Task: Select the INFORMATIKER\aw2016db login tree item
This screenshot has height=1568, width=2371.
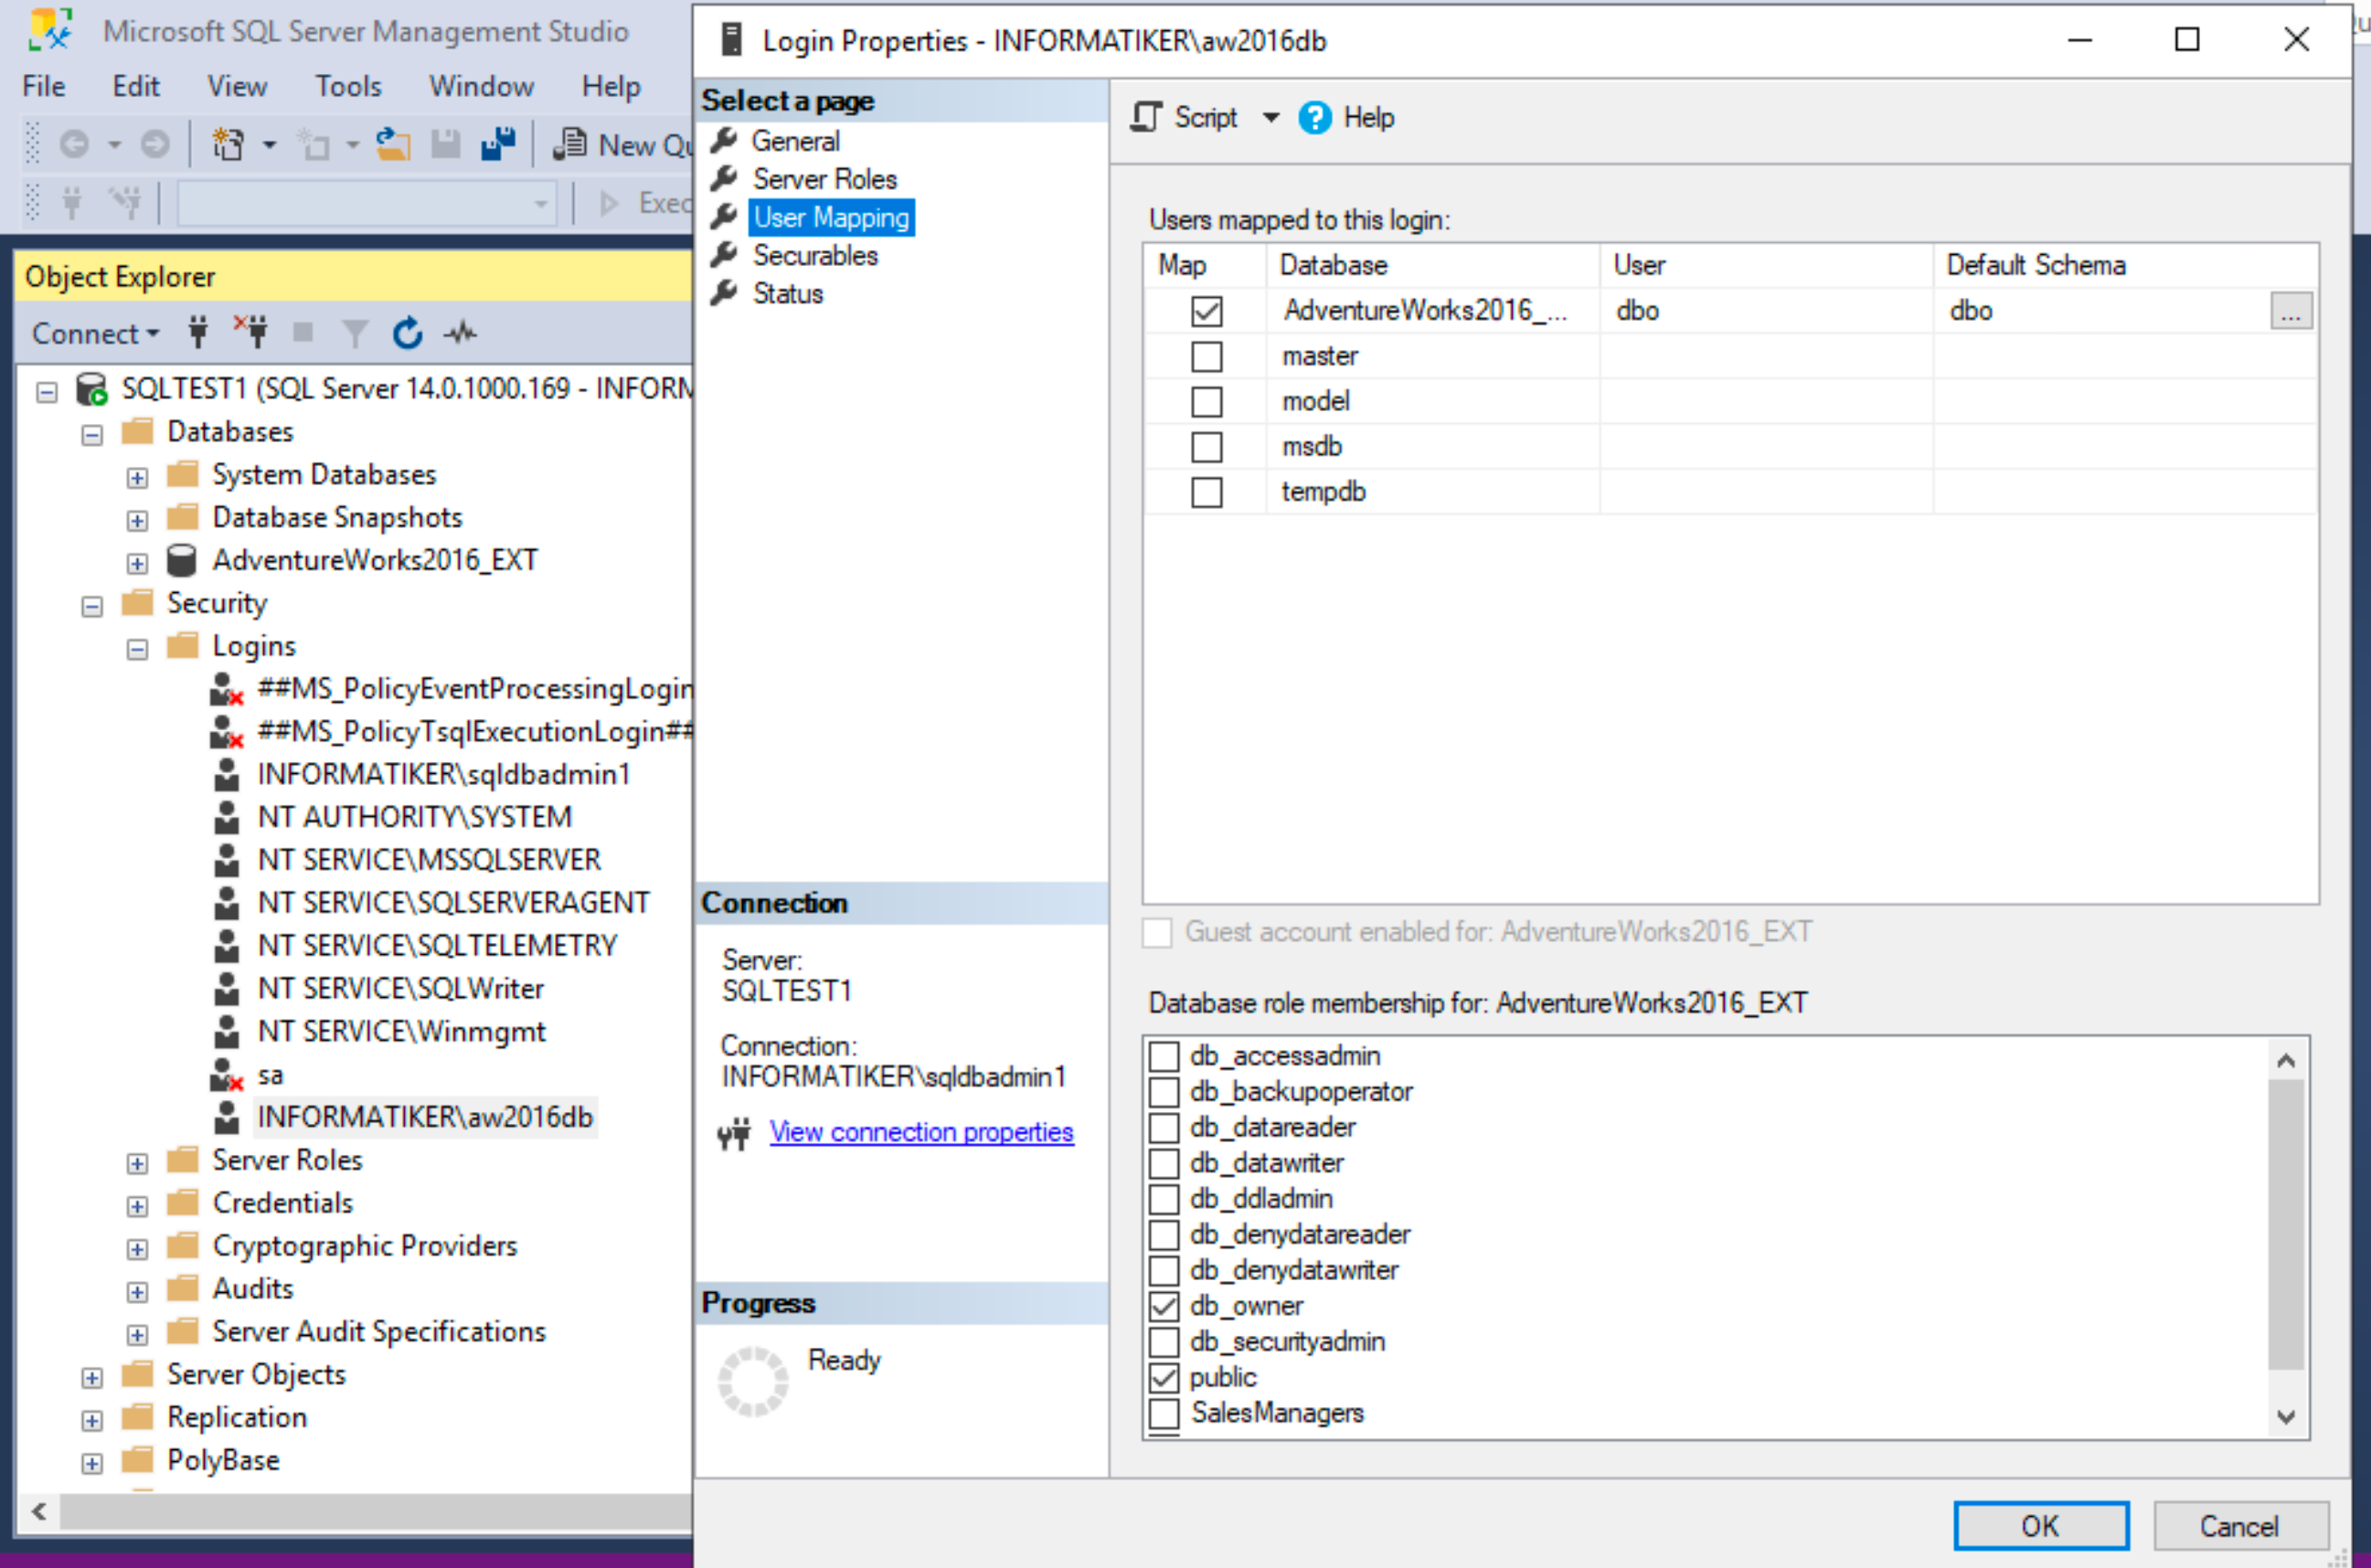Action: click(425, 1117)
